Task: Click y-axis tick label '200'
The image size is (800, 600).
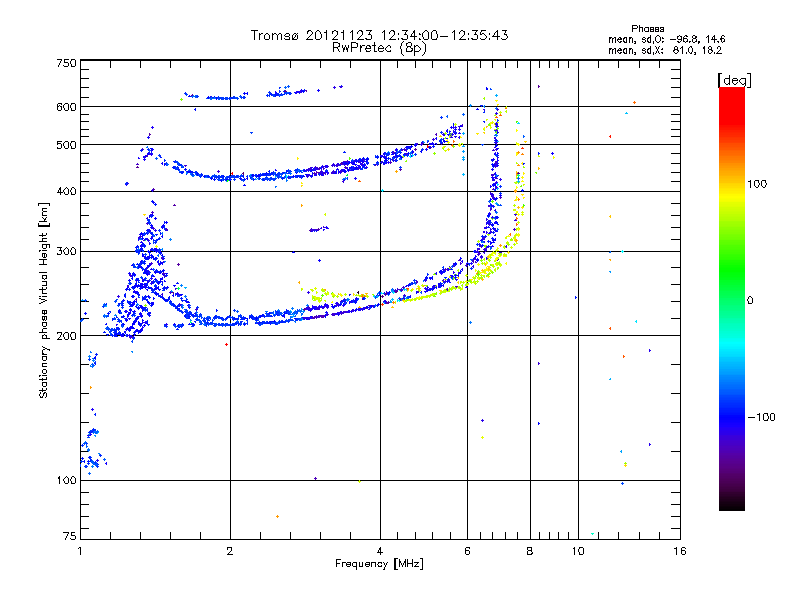Action: point(66,336)
